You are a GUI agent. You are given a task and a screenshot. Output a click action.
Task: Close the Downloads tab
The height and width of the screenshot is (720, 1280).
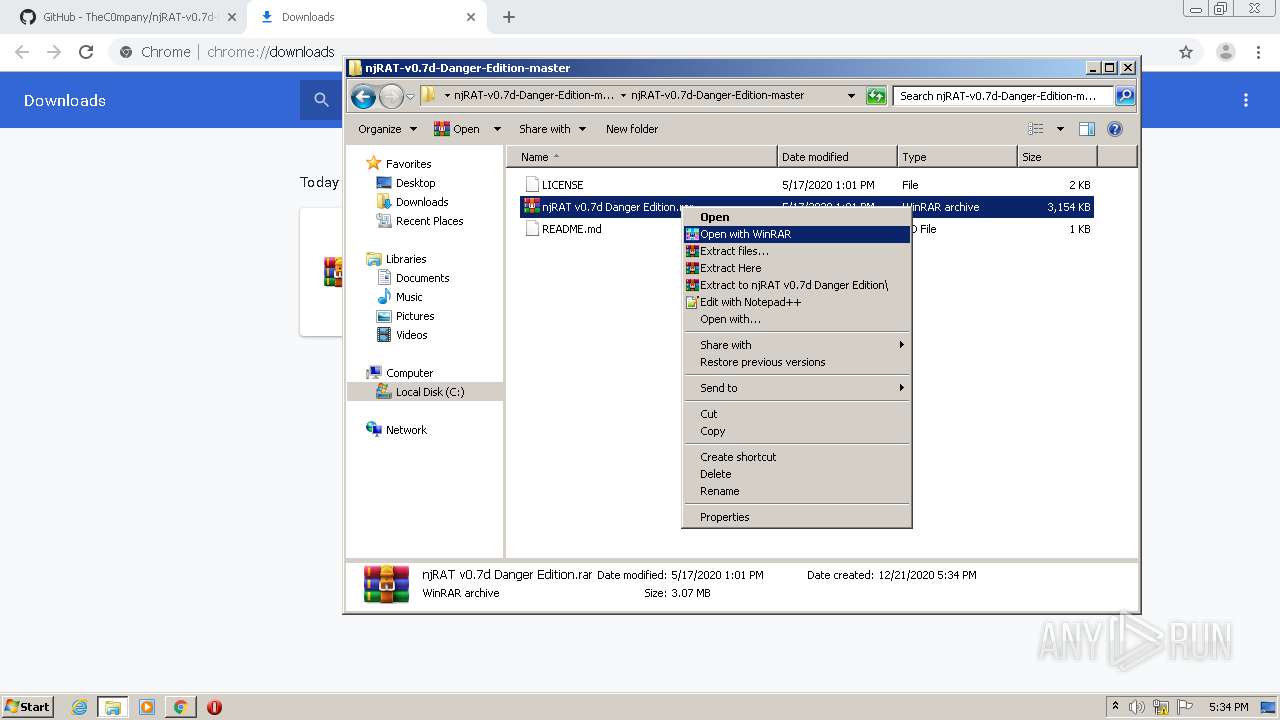tap(471, 17)
